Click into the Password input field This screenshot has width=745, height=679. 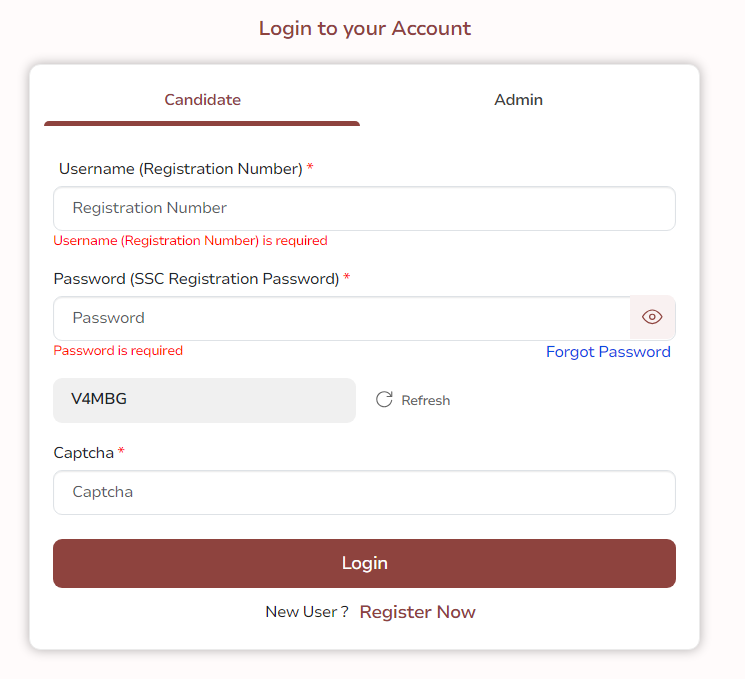(x=342, y=318)
